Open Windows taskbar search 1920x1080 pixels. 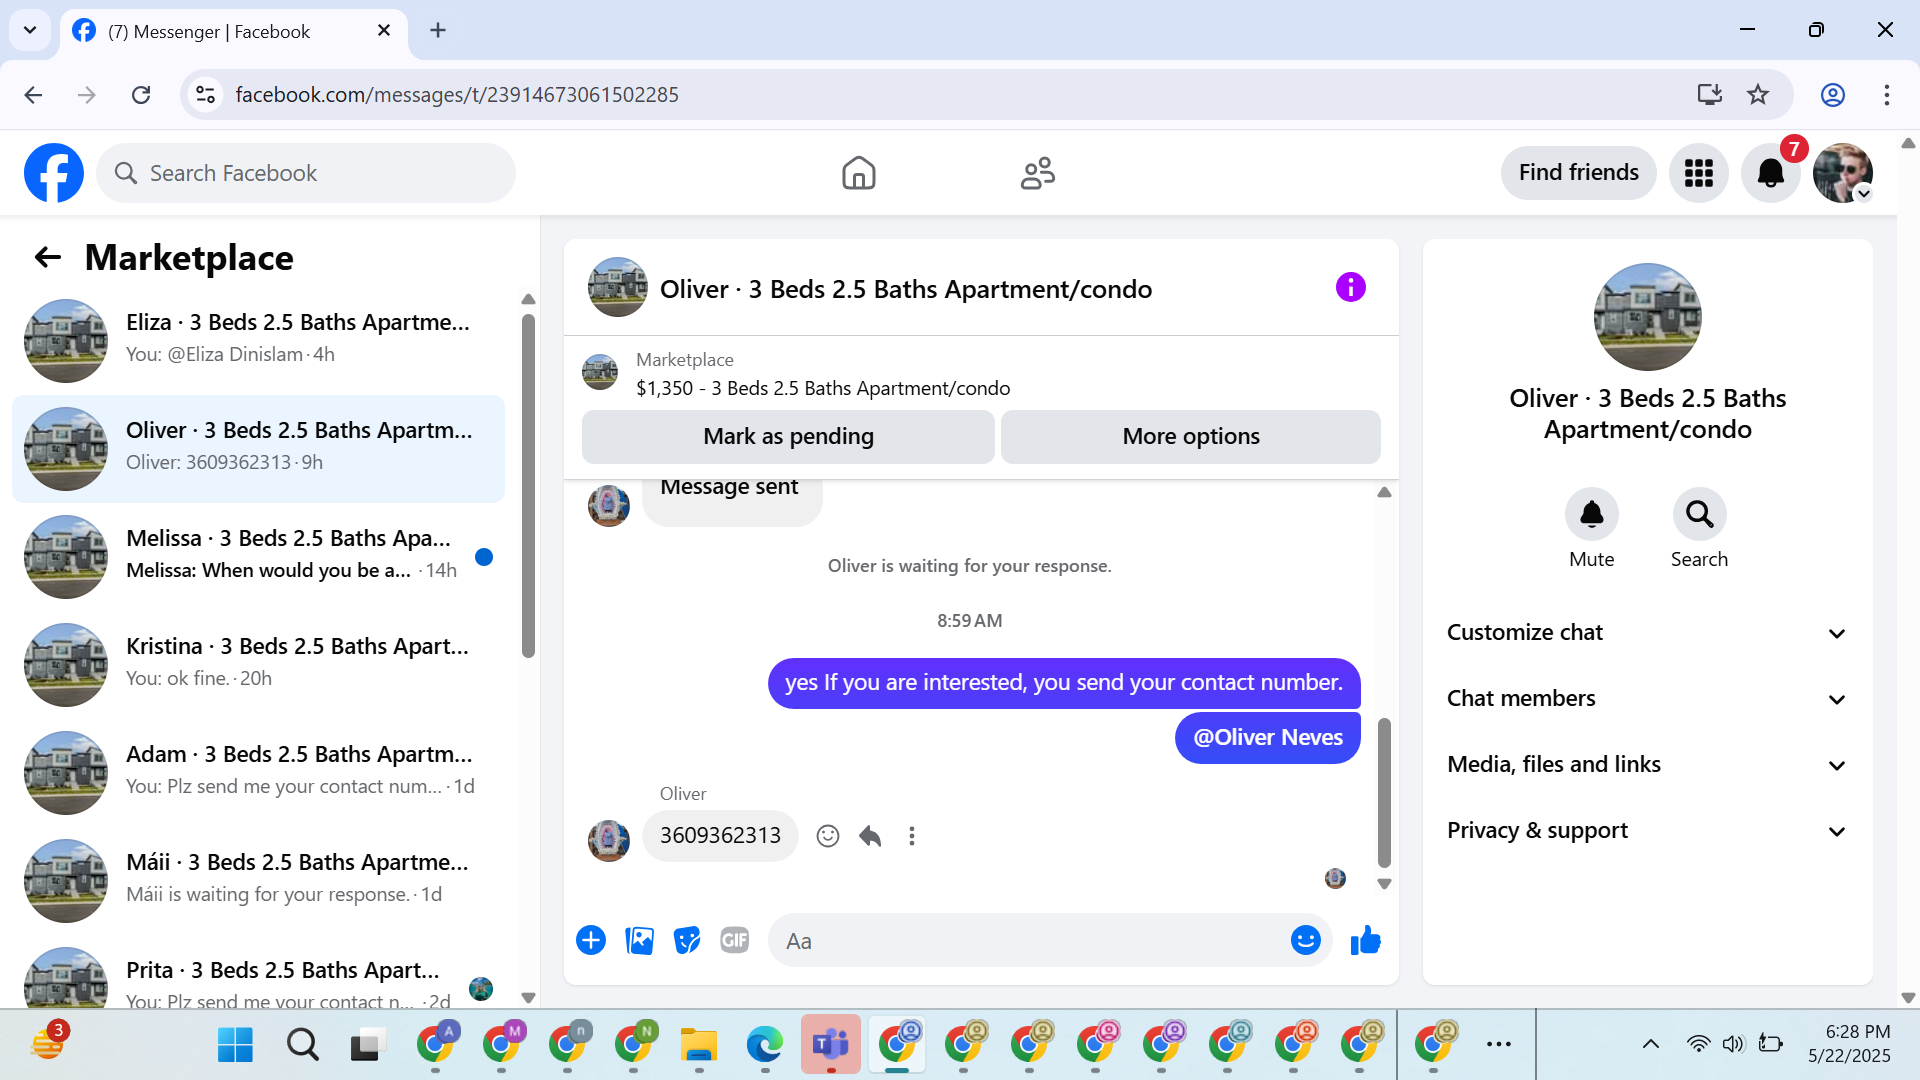[x=302, y=1044]
